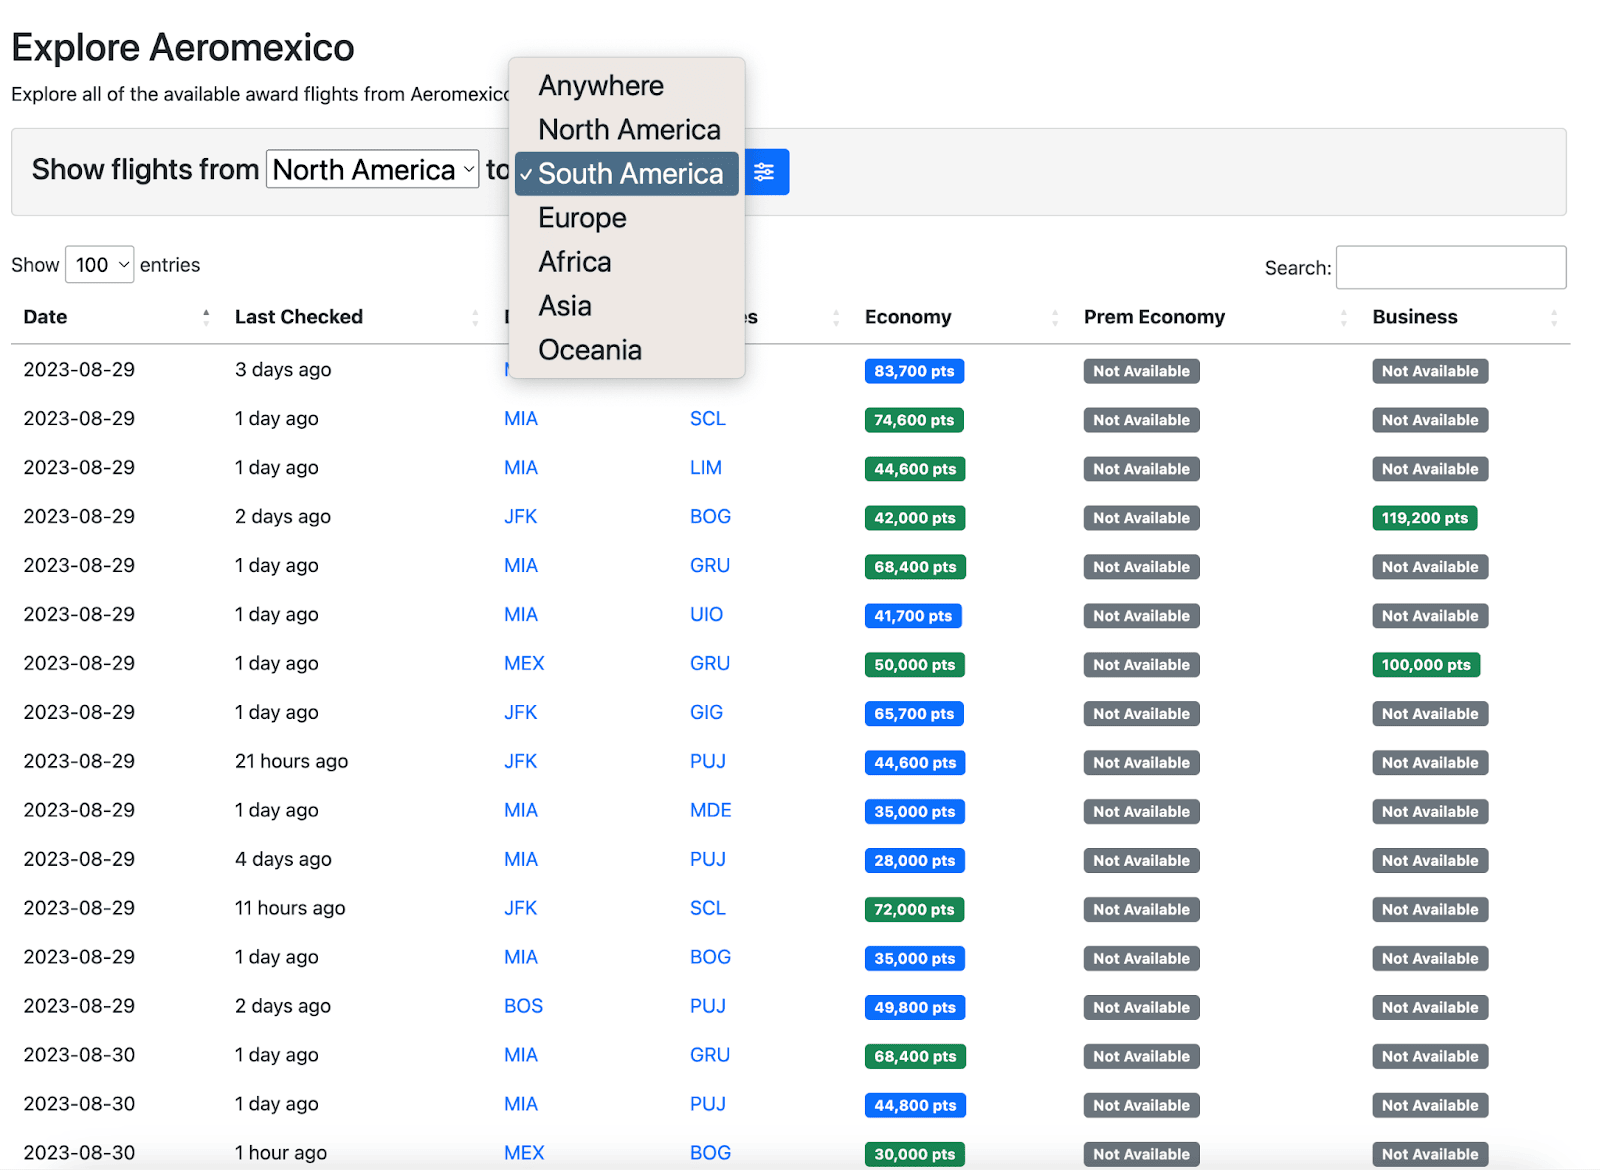The height and width of the screenshot is (1170, 1600).
Task: Open the 42,000 pts economy badge
Action: 915,518
